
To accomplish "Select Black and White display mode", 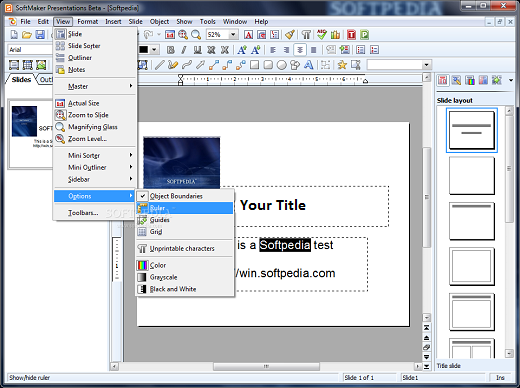I will click(185, 289).
